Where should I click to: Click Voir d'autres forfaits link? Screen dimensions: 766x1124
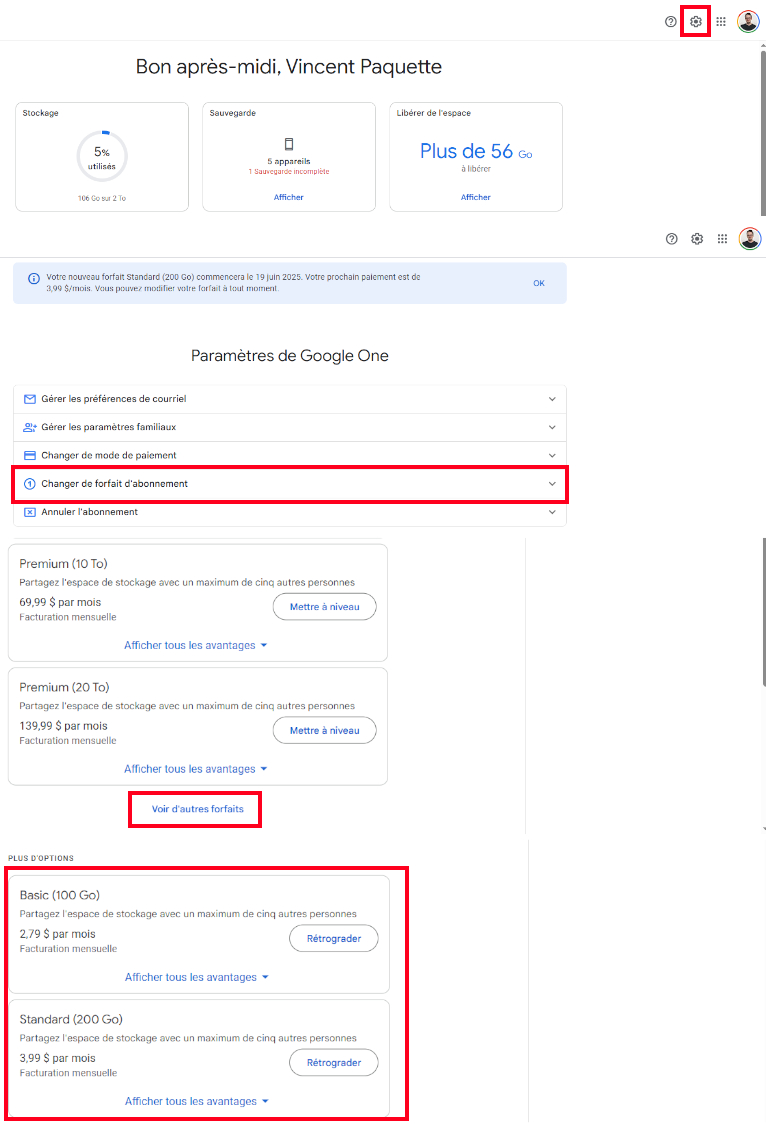click(x=198, y=809)
